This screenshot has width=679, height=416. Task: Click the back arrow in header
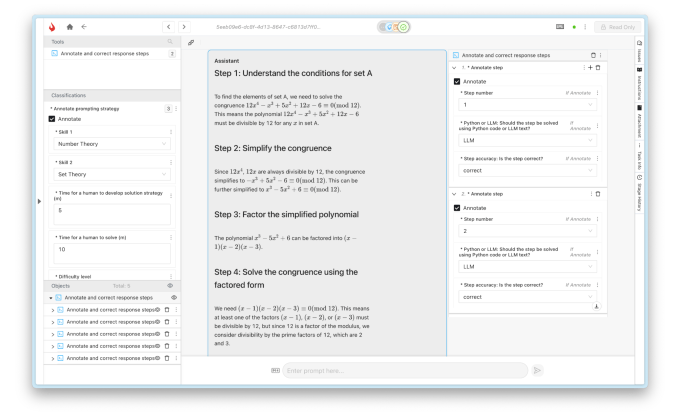84,26
